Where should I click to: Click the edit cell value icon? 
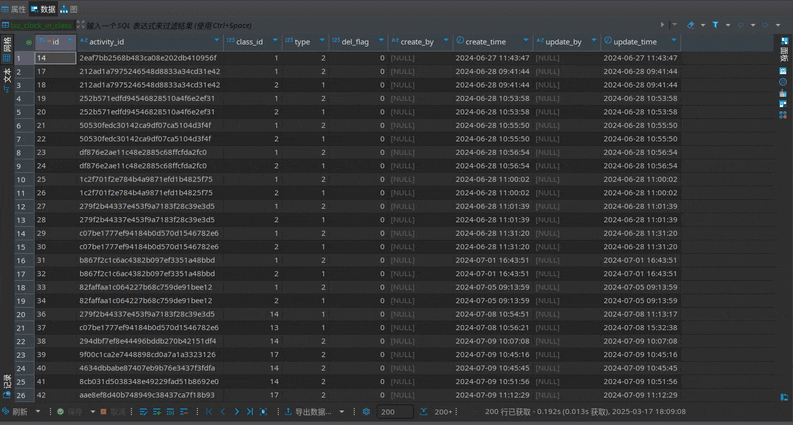[144, 412]
